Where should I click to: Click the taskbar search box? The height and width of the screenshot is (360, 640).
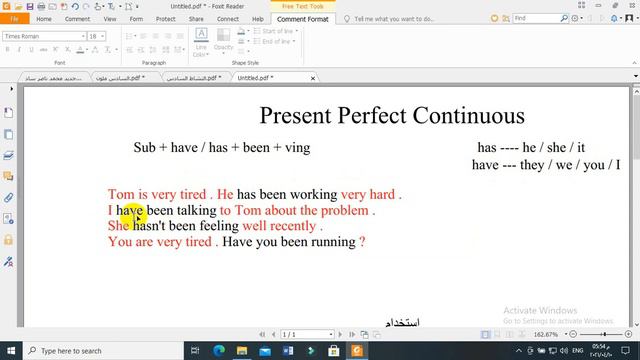(103, 351)
